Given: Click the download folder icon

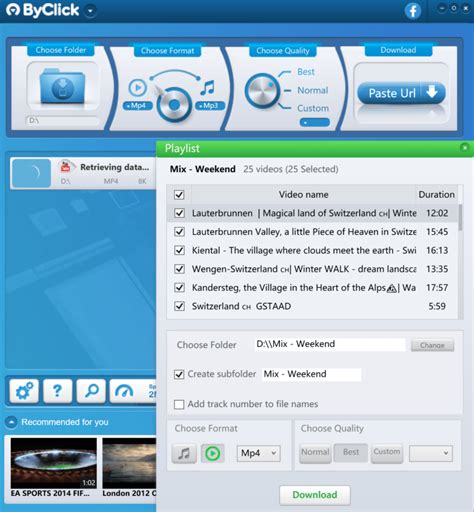Looking at the screenshot, I should coord(62,86).
